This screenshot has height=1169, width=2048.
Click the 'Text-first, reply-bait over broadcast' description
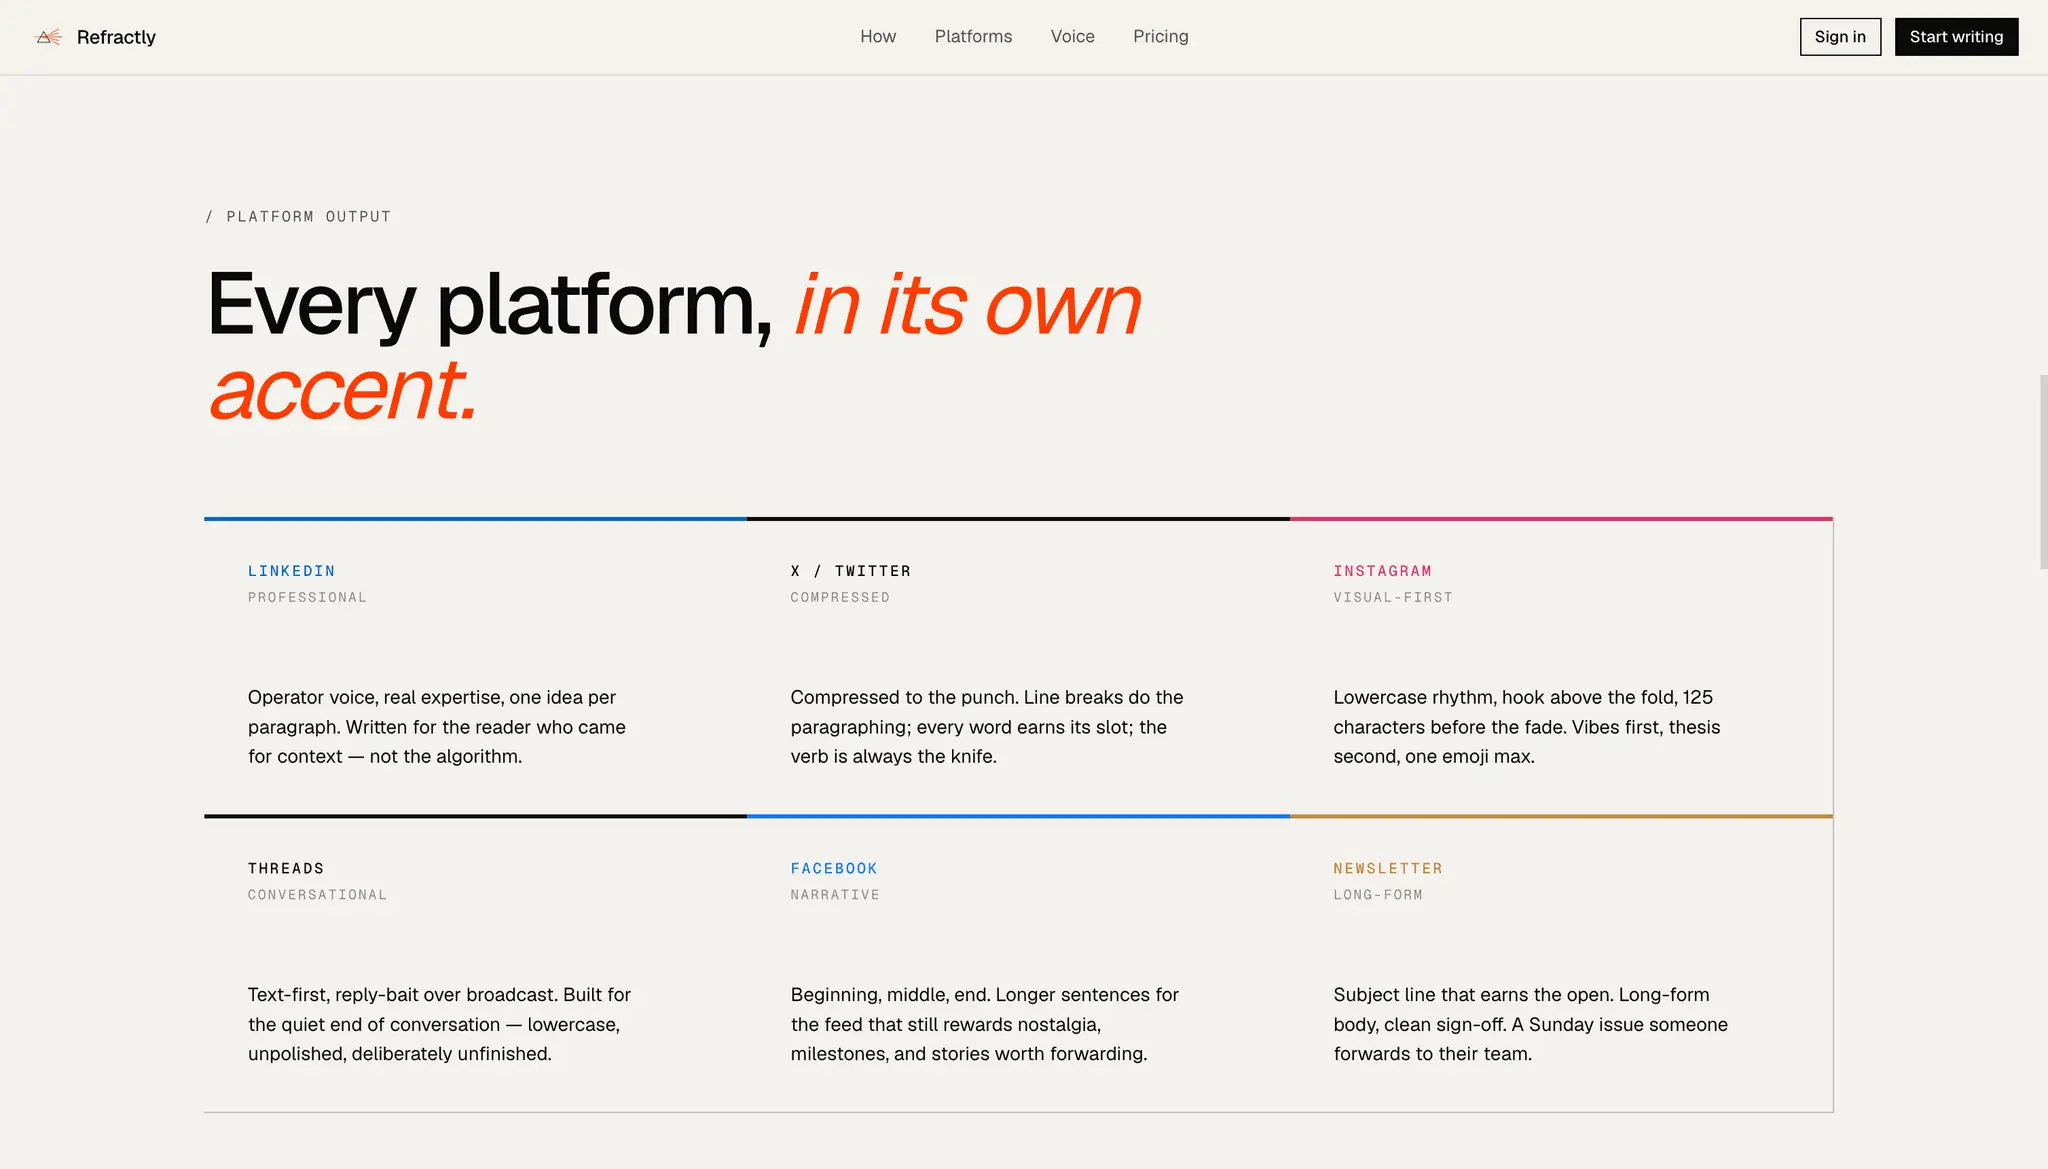click(440, 1024)
